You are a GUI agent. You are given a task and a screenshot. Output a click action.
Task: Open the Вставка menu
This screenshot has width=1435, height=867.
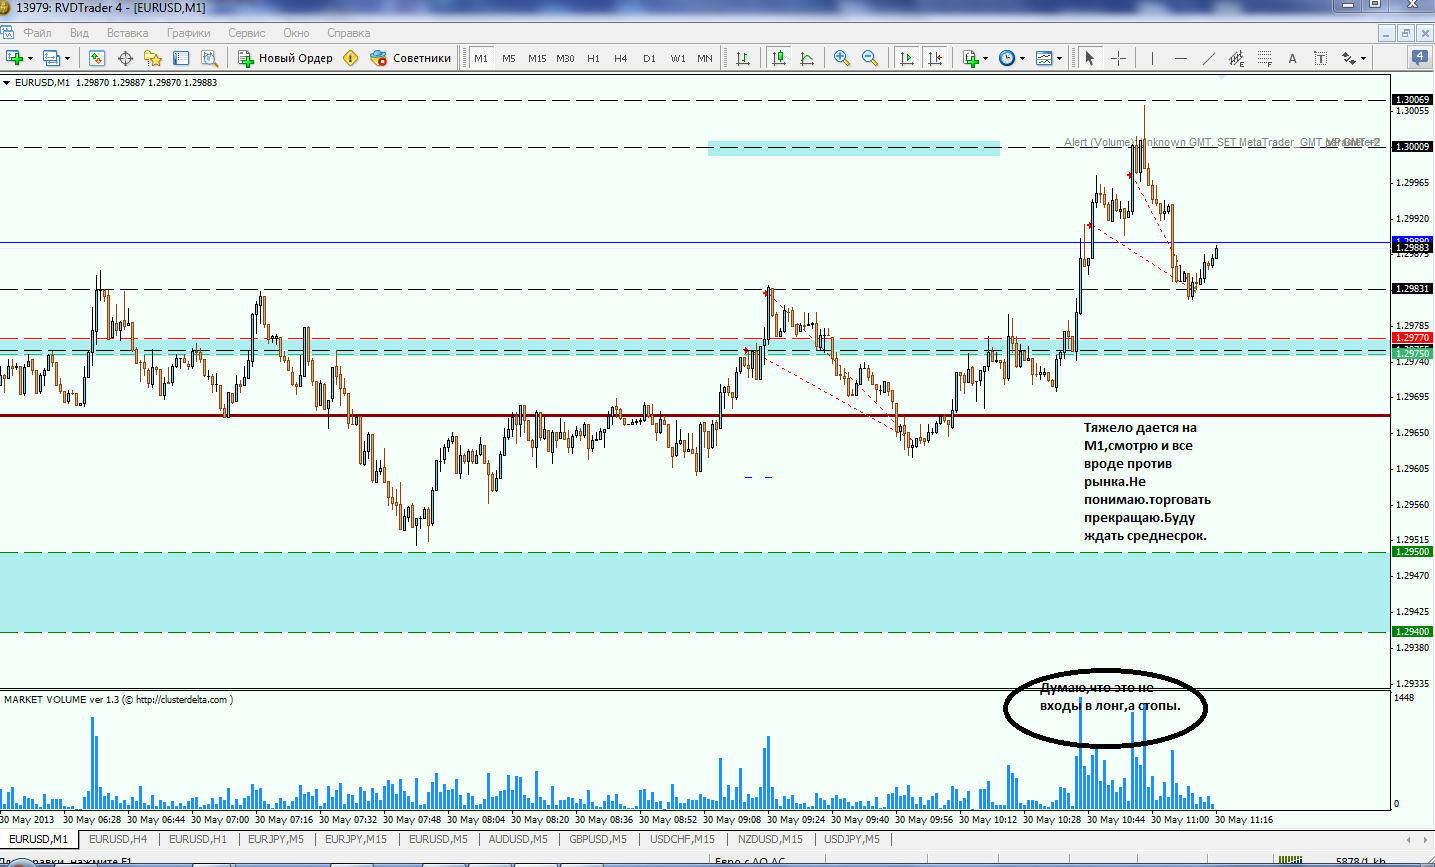(x=127, y=33)
